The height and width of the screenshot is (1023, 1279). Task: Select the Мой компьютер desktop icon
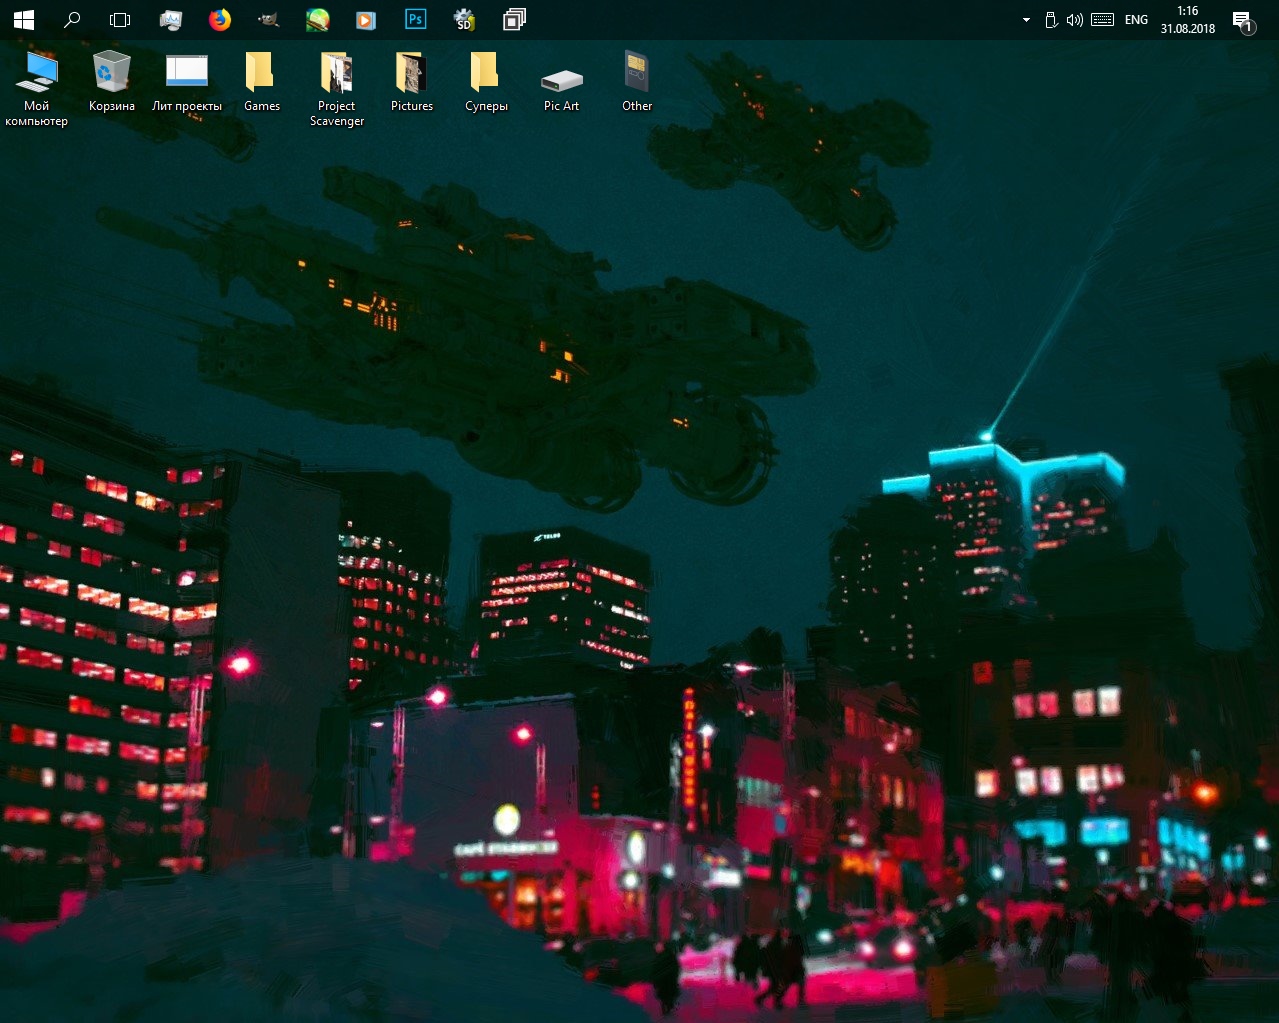tap(37, 89)
